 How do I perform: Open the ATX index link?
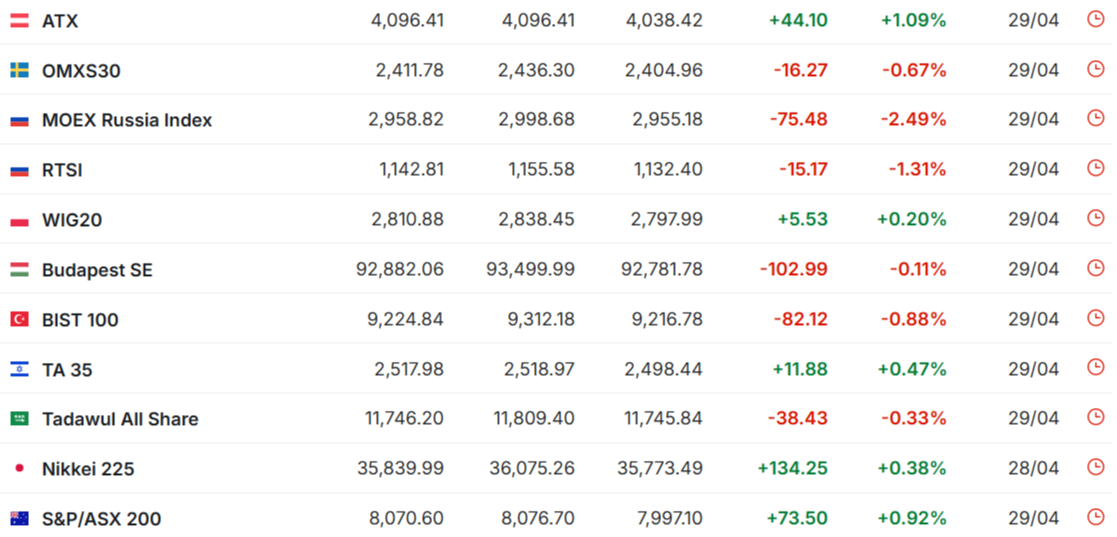coord(60,21)
